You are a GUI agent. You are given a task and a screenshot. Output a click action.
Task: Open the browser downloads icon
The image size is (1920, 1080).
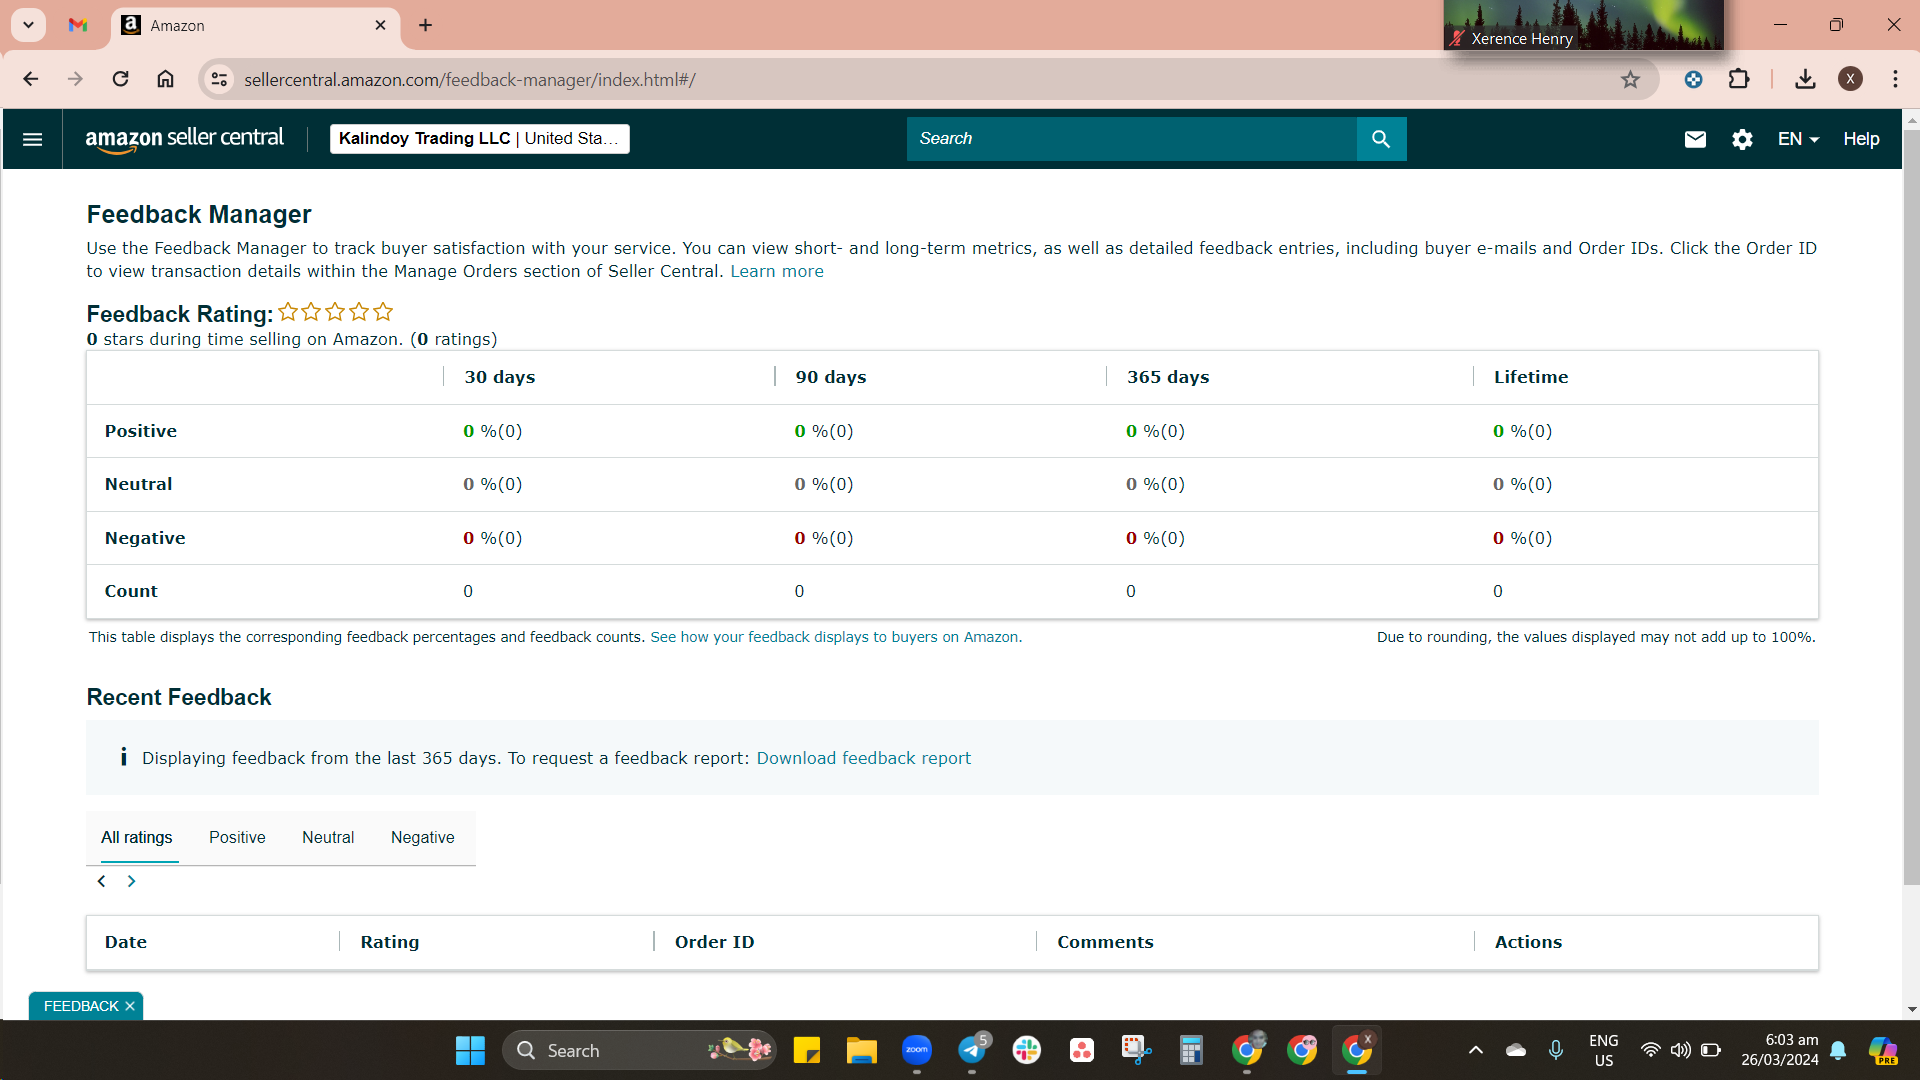coord(1805,79)
